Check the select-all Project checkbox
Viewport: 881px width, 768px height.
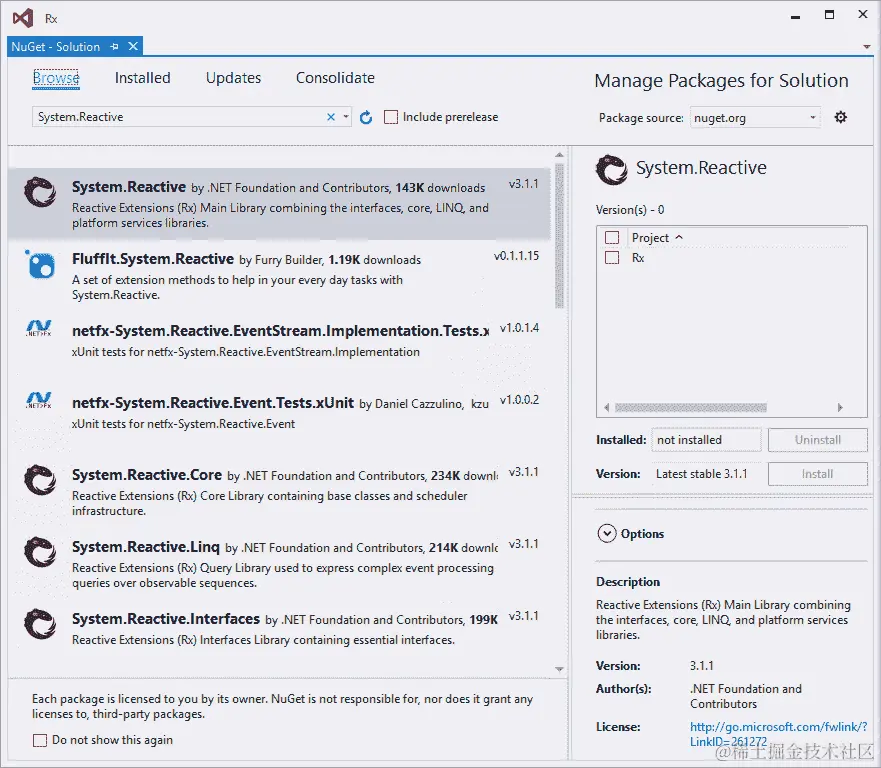612,238
